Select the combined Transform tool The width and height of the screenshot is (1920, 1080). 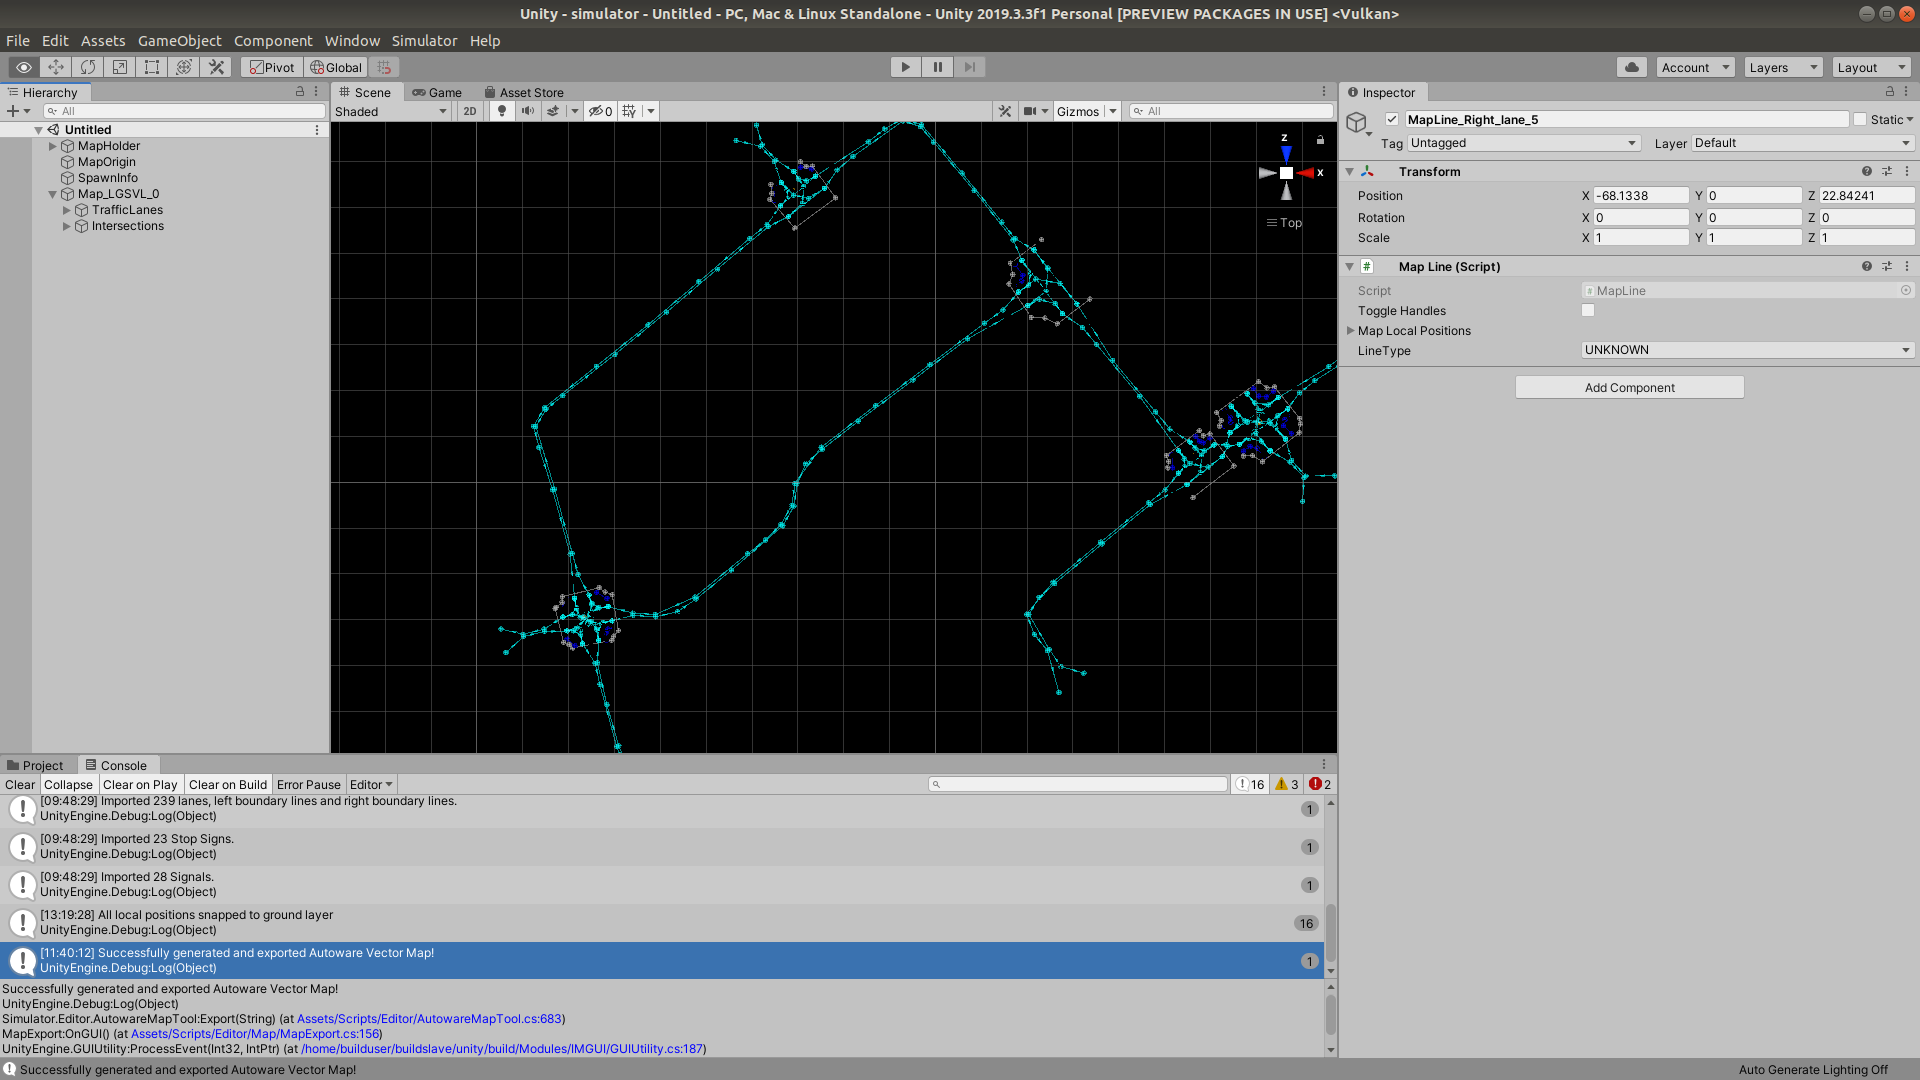coord(184,67)
